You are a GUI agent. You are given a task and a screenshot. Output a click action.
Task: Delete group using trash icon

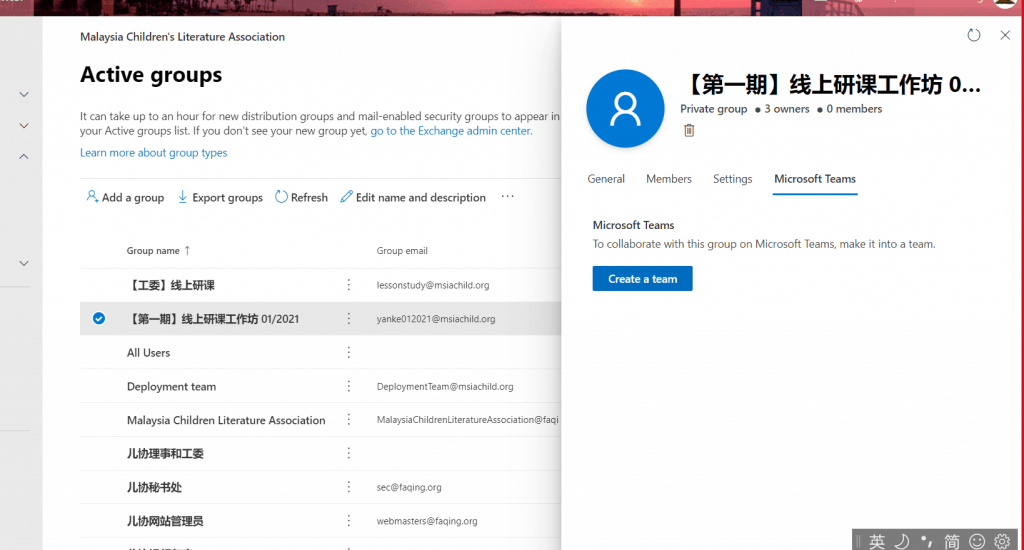689,130
